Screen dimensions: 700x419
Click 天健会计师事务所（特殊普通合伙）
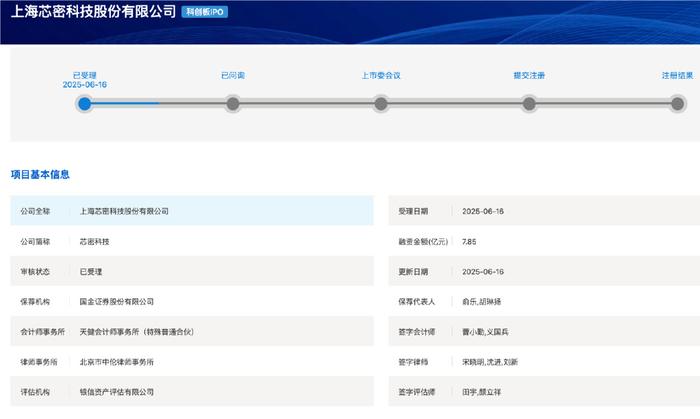tap(137, 332)
